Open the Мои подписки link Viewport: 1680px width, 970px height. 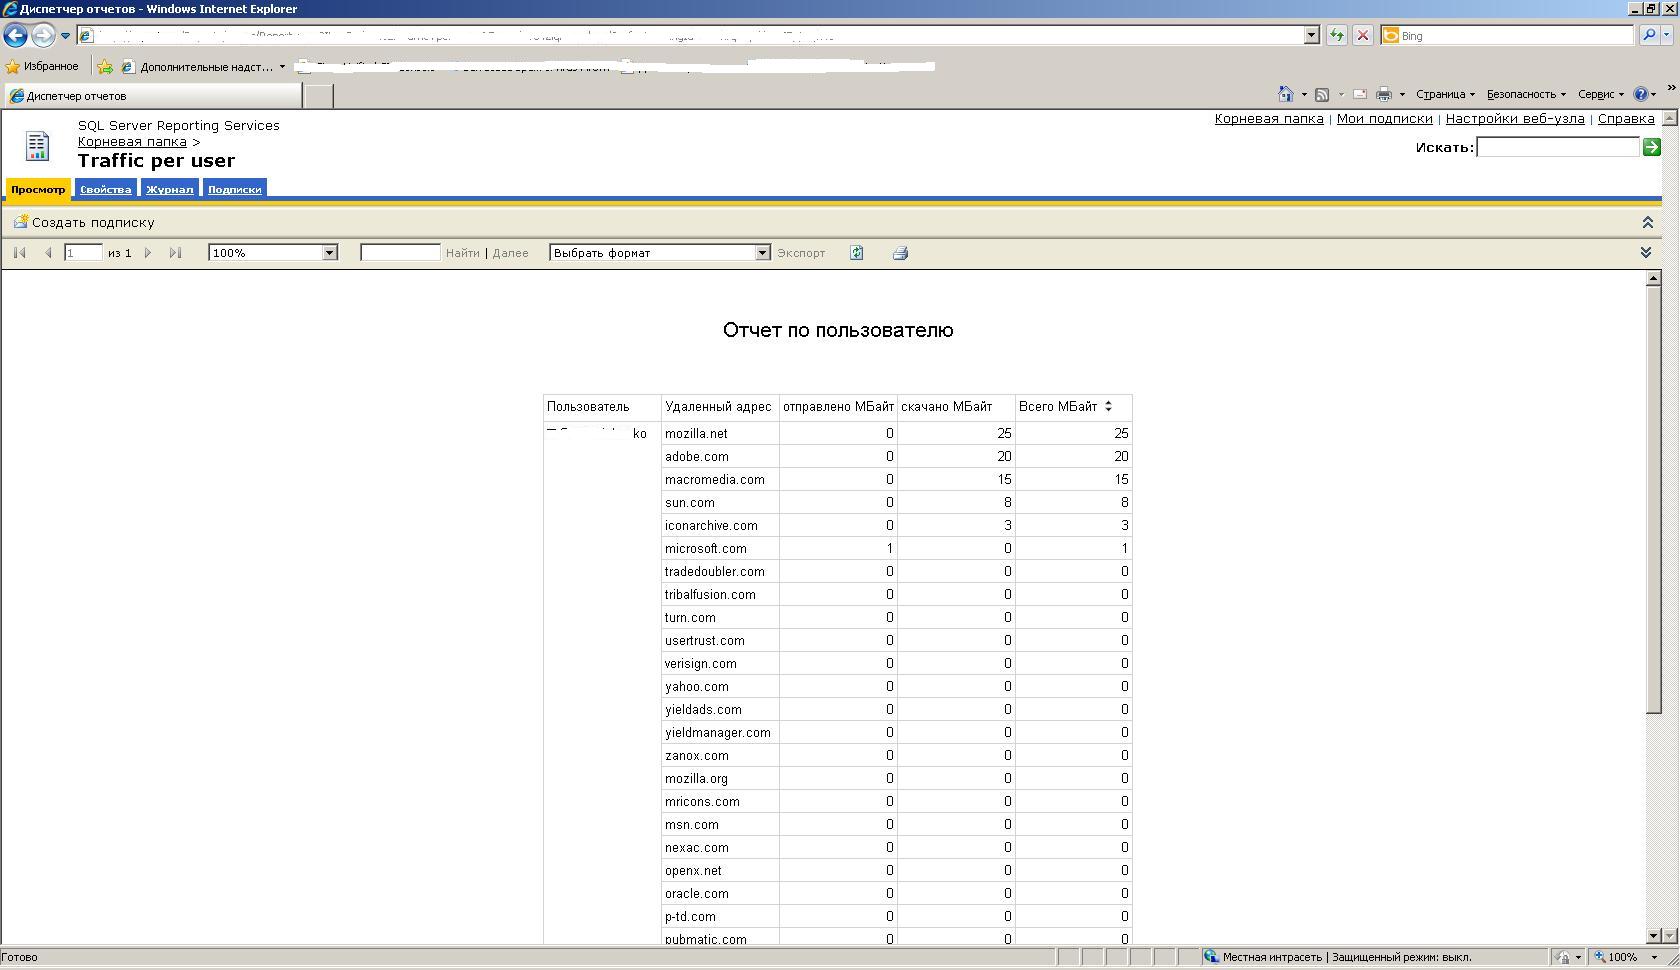(1385, 118)
